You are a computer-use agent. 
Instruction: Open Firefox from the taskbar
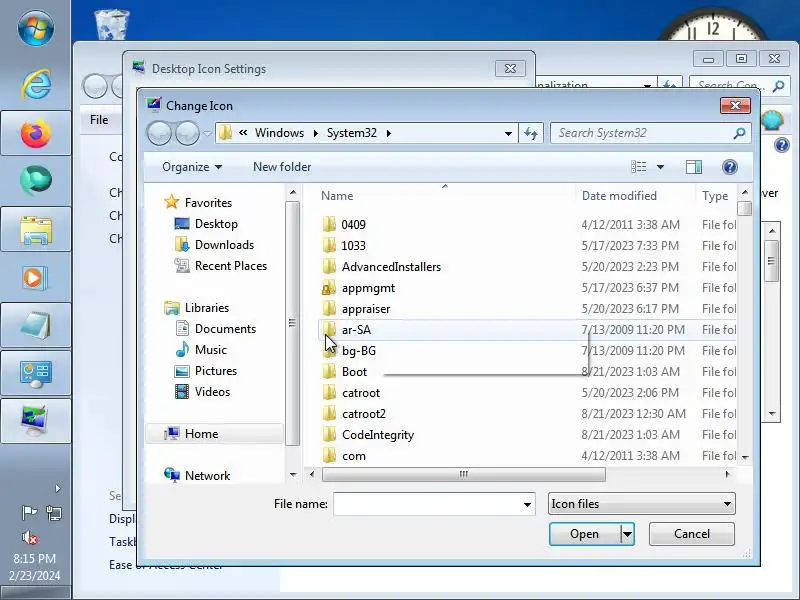click(x=36, y=133)
